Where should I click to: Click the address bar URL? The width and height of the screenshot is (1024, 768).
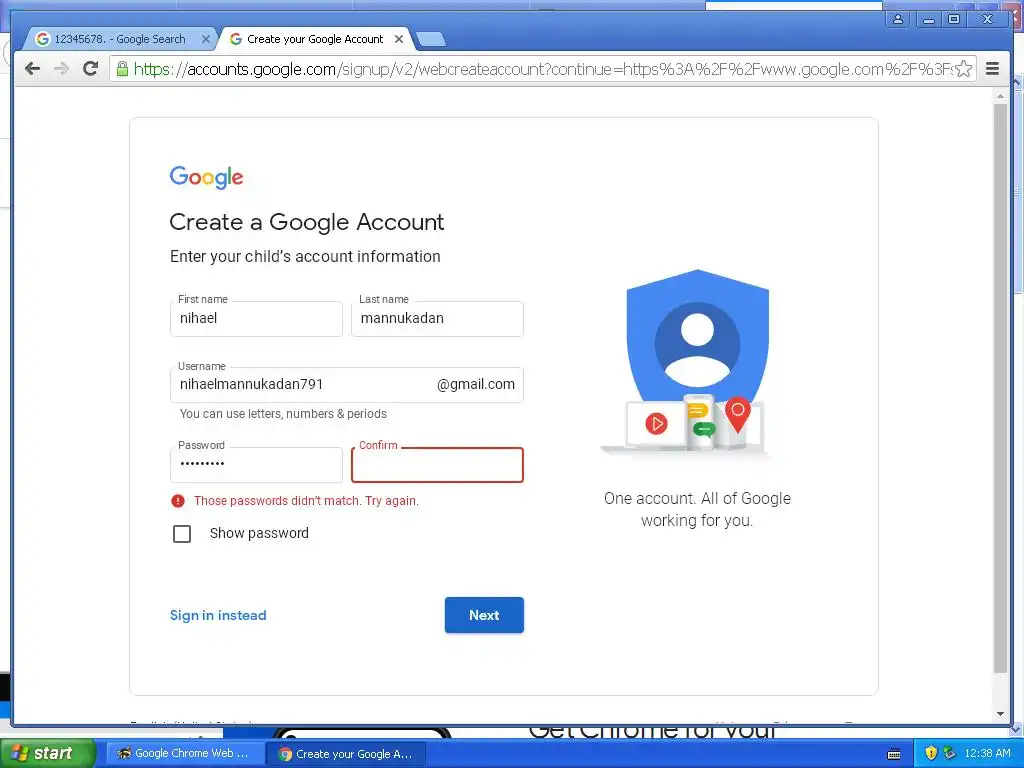point(542,69)
